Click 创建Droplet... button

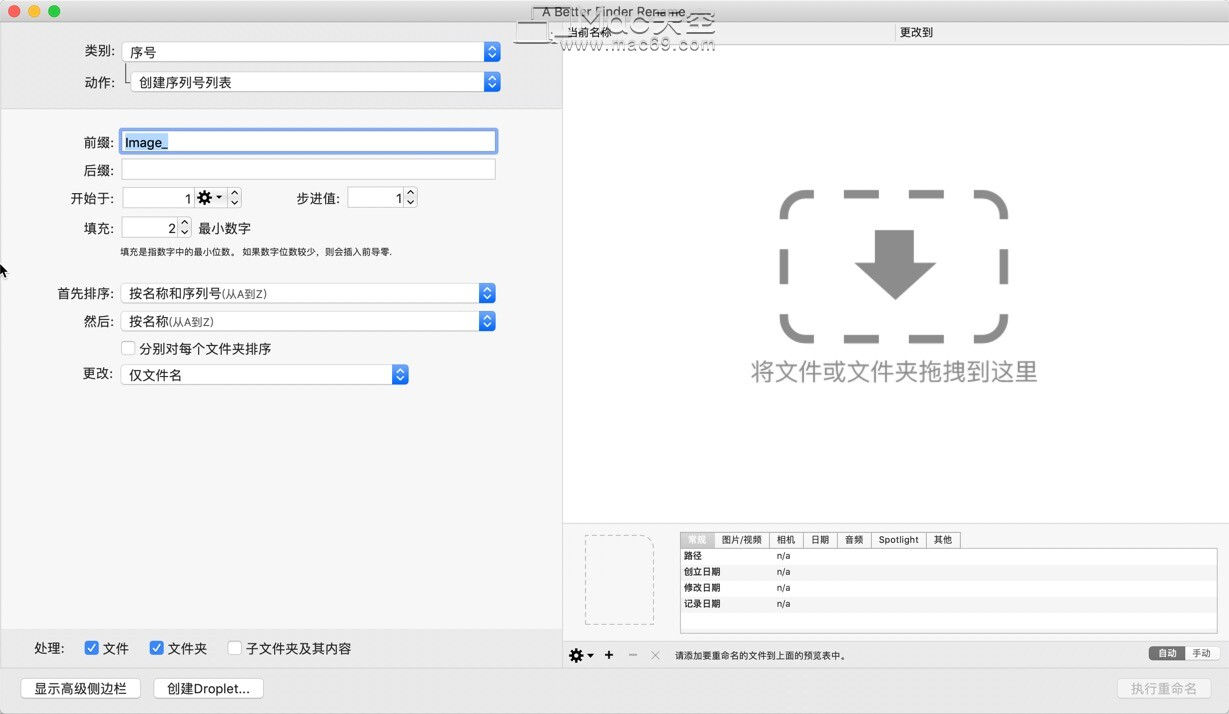[x=209, y=688]
